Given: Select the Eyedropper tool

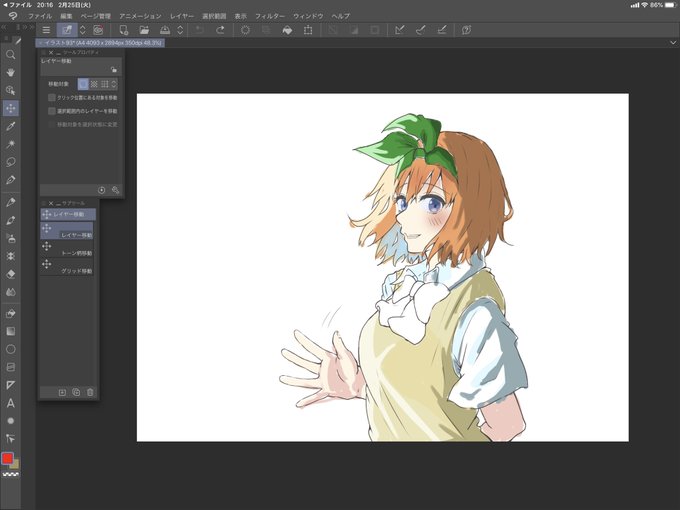Looking at the screenshot, I should pos(11,126).
